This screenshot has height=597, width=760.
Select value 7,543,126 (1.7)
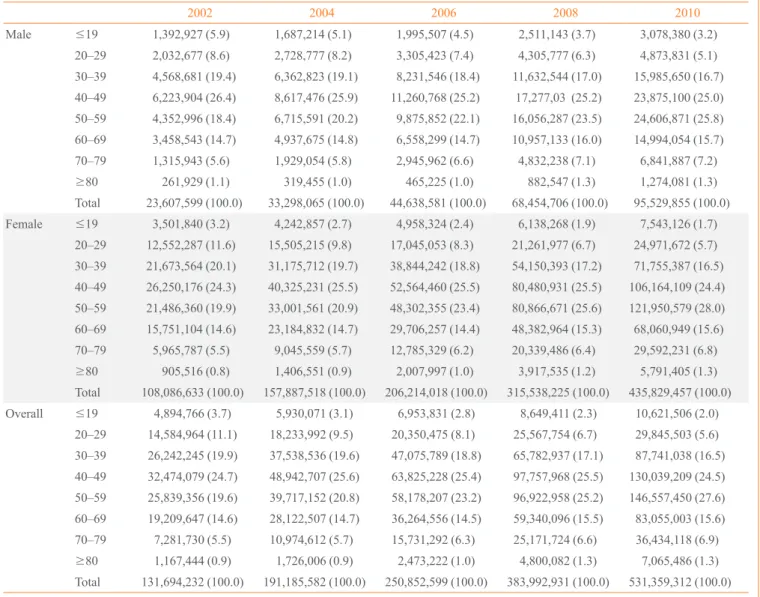pyautogui.click(x=679, y=224)
